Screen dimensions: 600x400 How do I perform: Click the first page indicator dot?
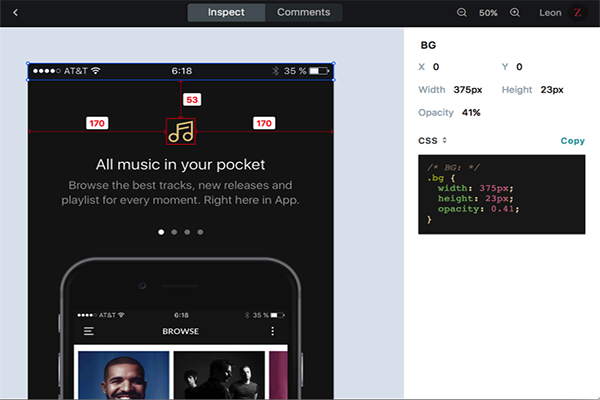161,232
